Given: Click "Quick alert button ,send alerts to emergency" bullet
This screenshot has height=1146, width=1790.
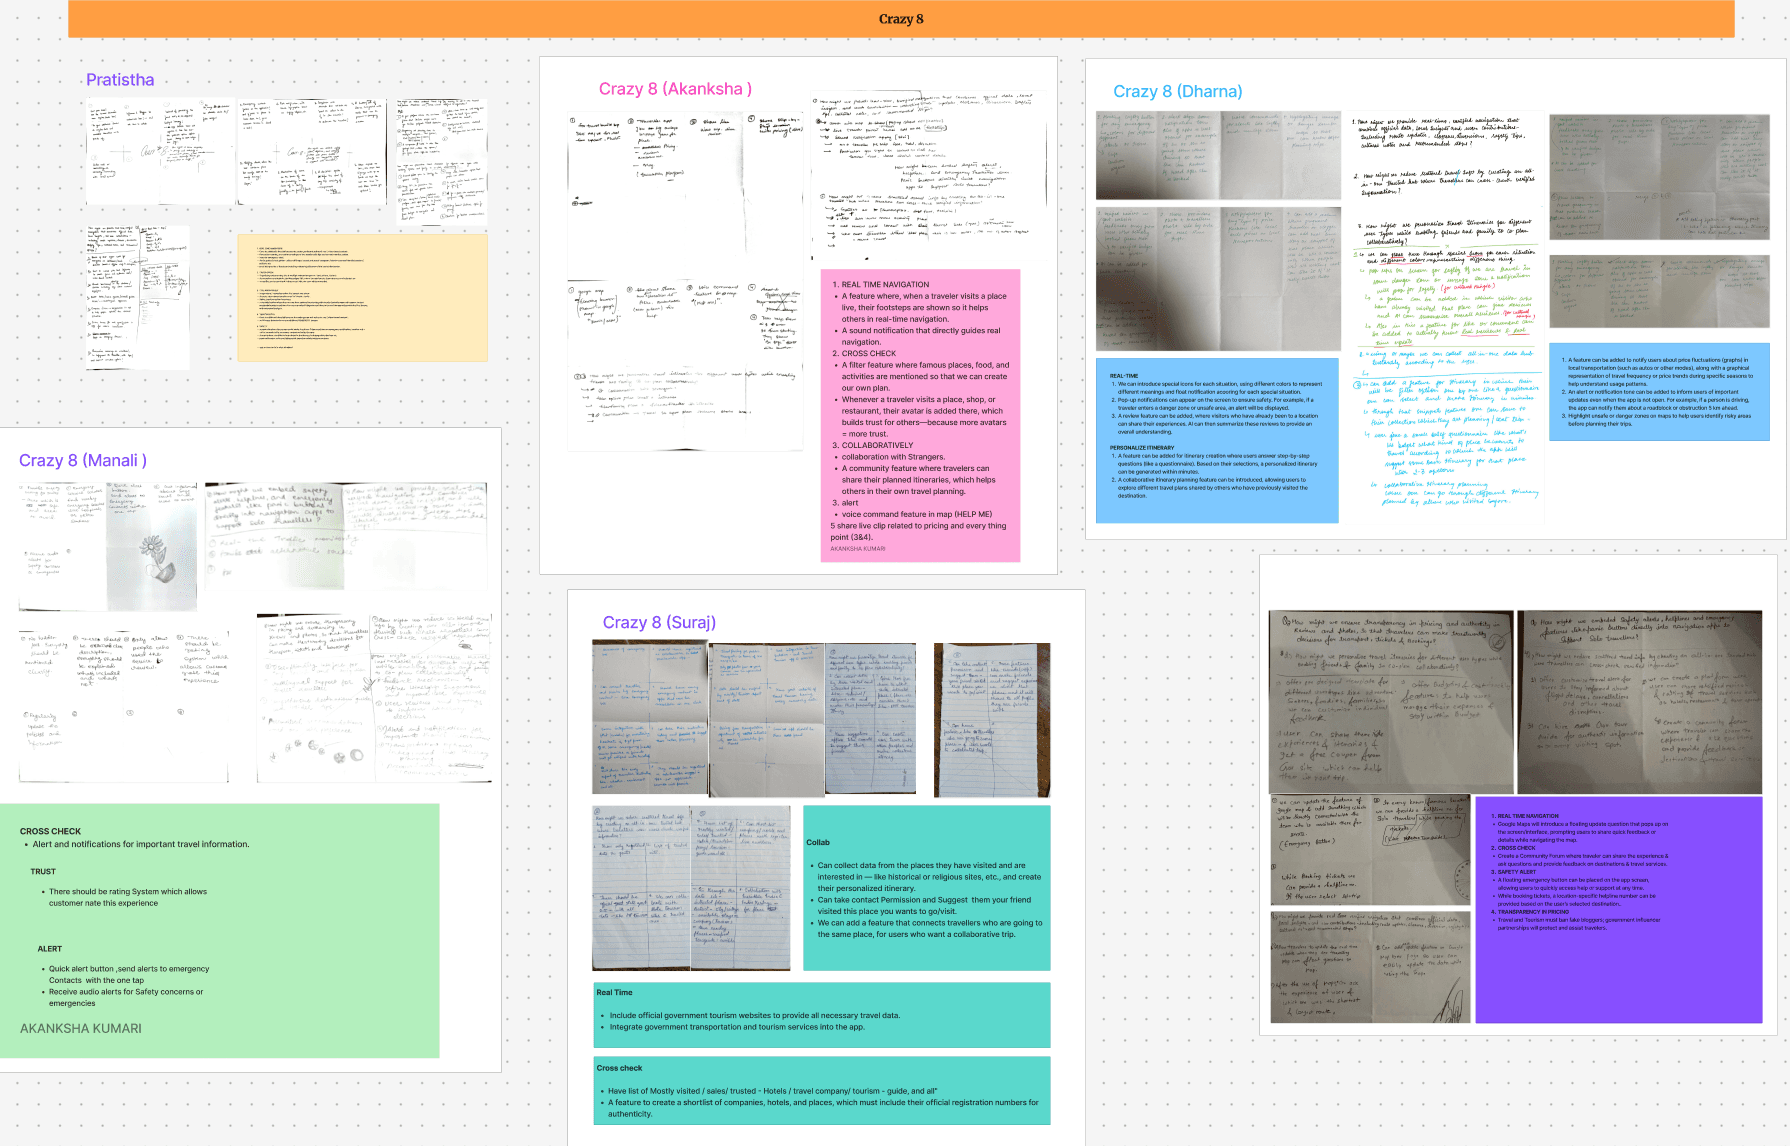Looking at the screenshot, I should coord(129,968).
